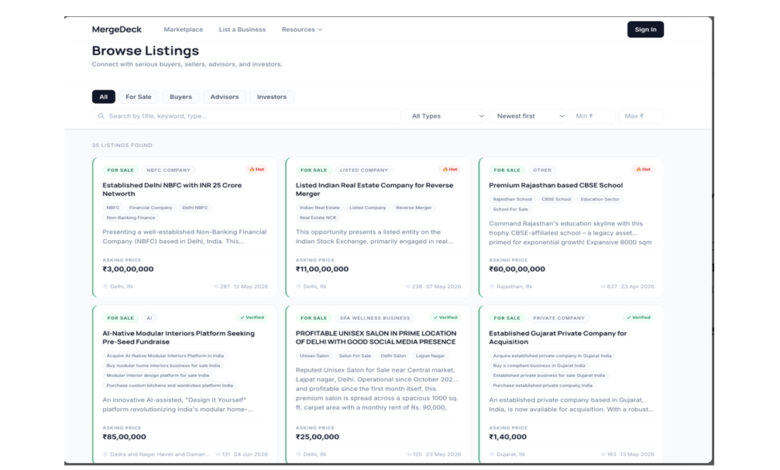This screenshot has width=780, height=470.
Task: Open Established Gujarat Private Company listing
Action: (x=558, y=337)
